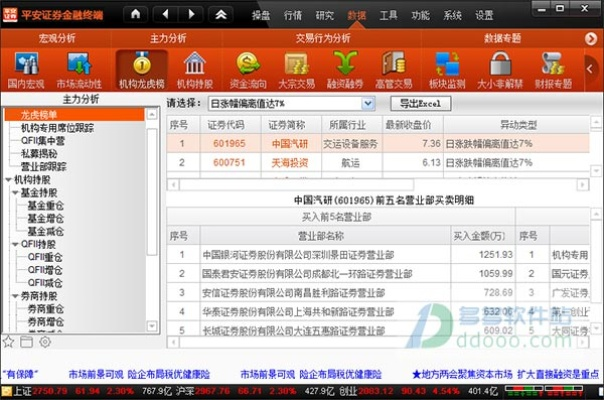
Task: Select 机构龙虎榜 medal icon
Action: pyautogui.click(x=141, y=71)
